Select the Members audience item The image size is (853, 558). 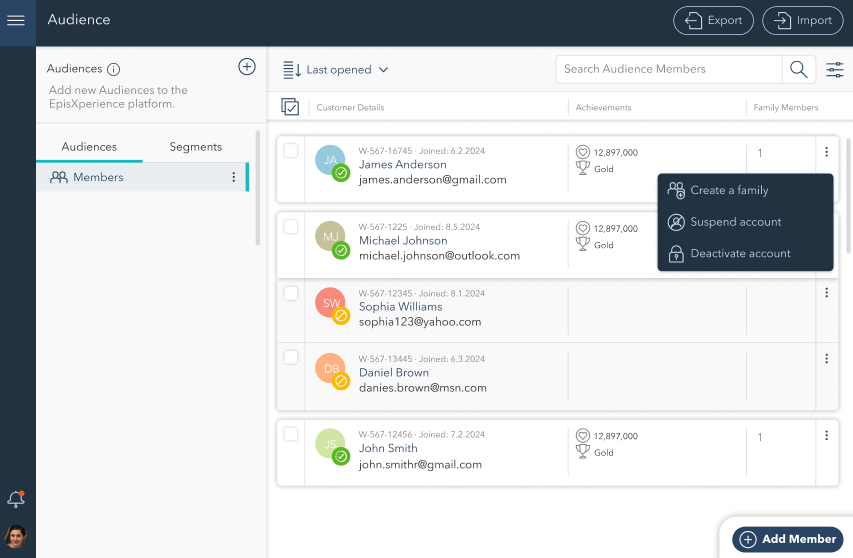143,177
